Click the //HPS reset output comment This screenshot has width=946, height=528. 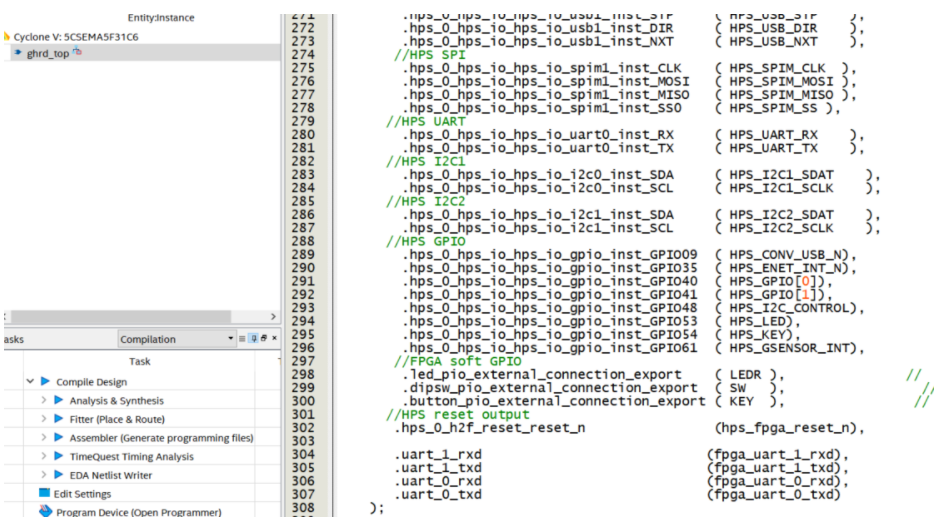457,415
